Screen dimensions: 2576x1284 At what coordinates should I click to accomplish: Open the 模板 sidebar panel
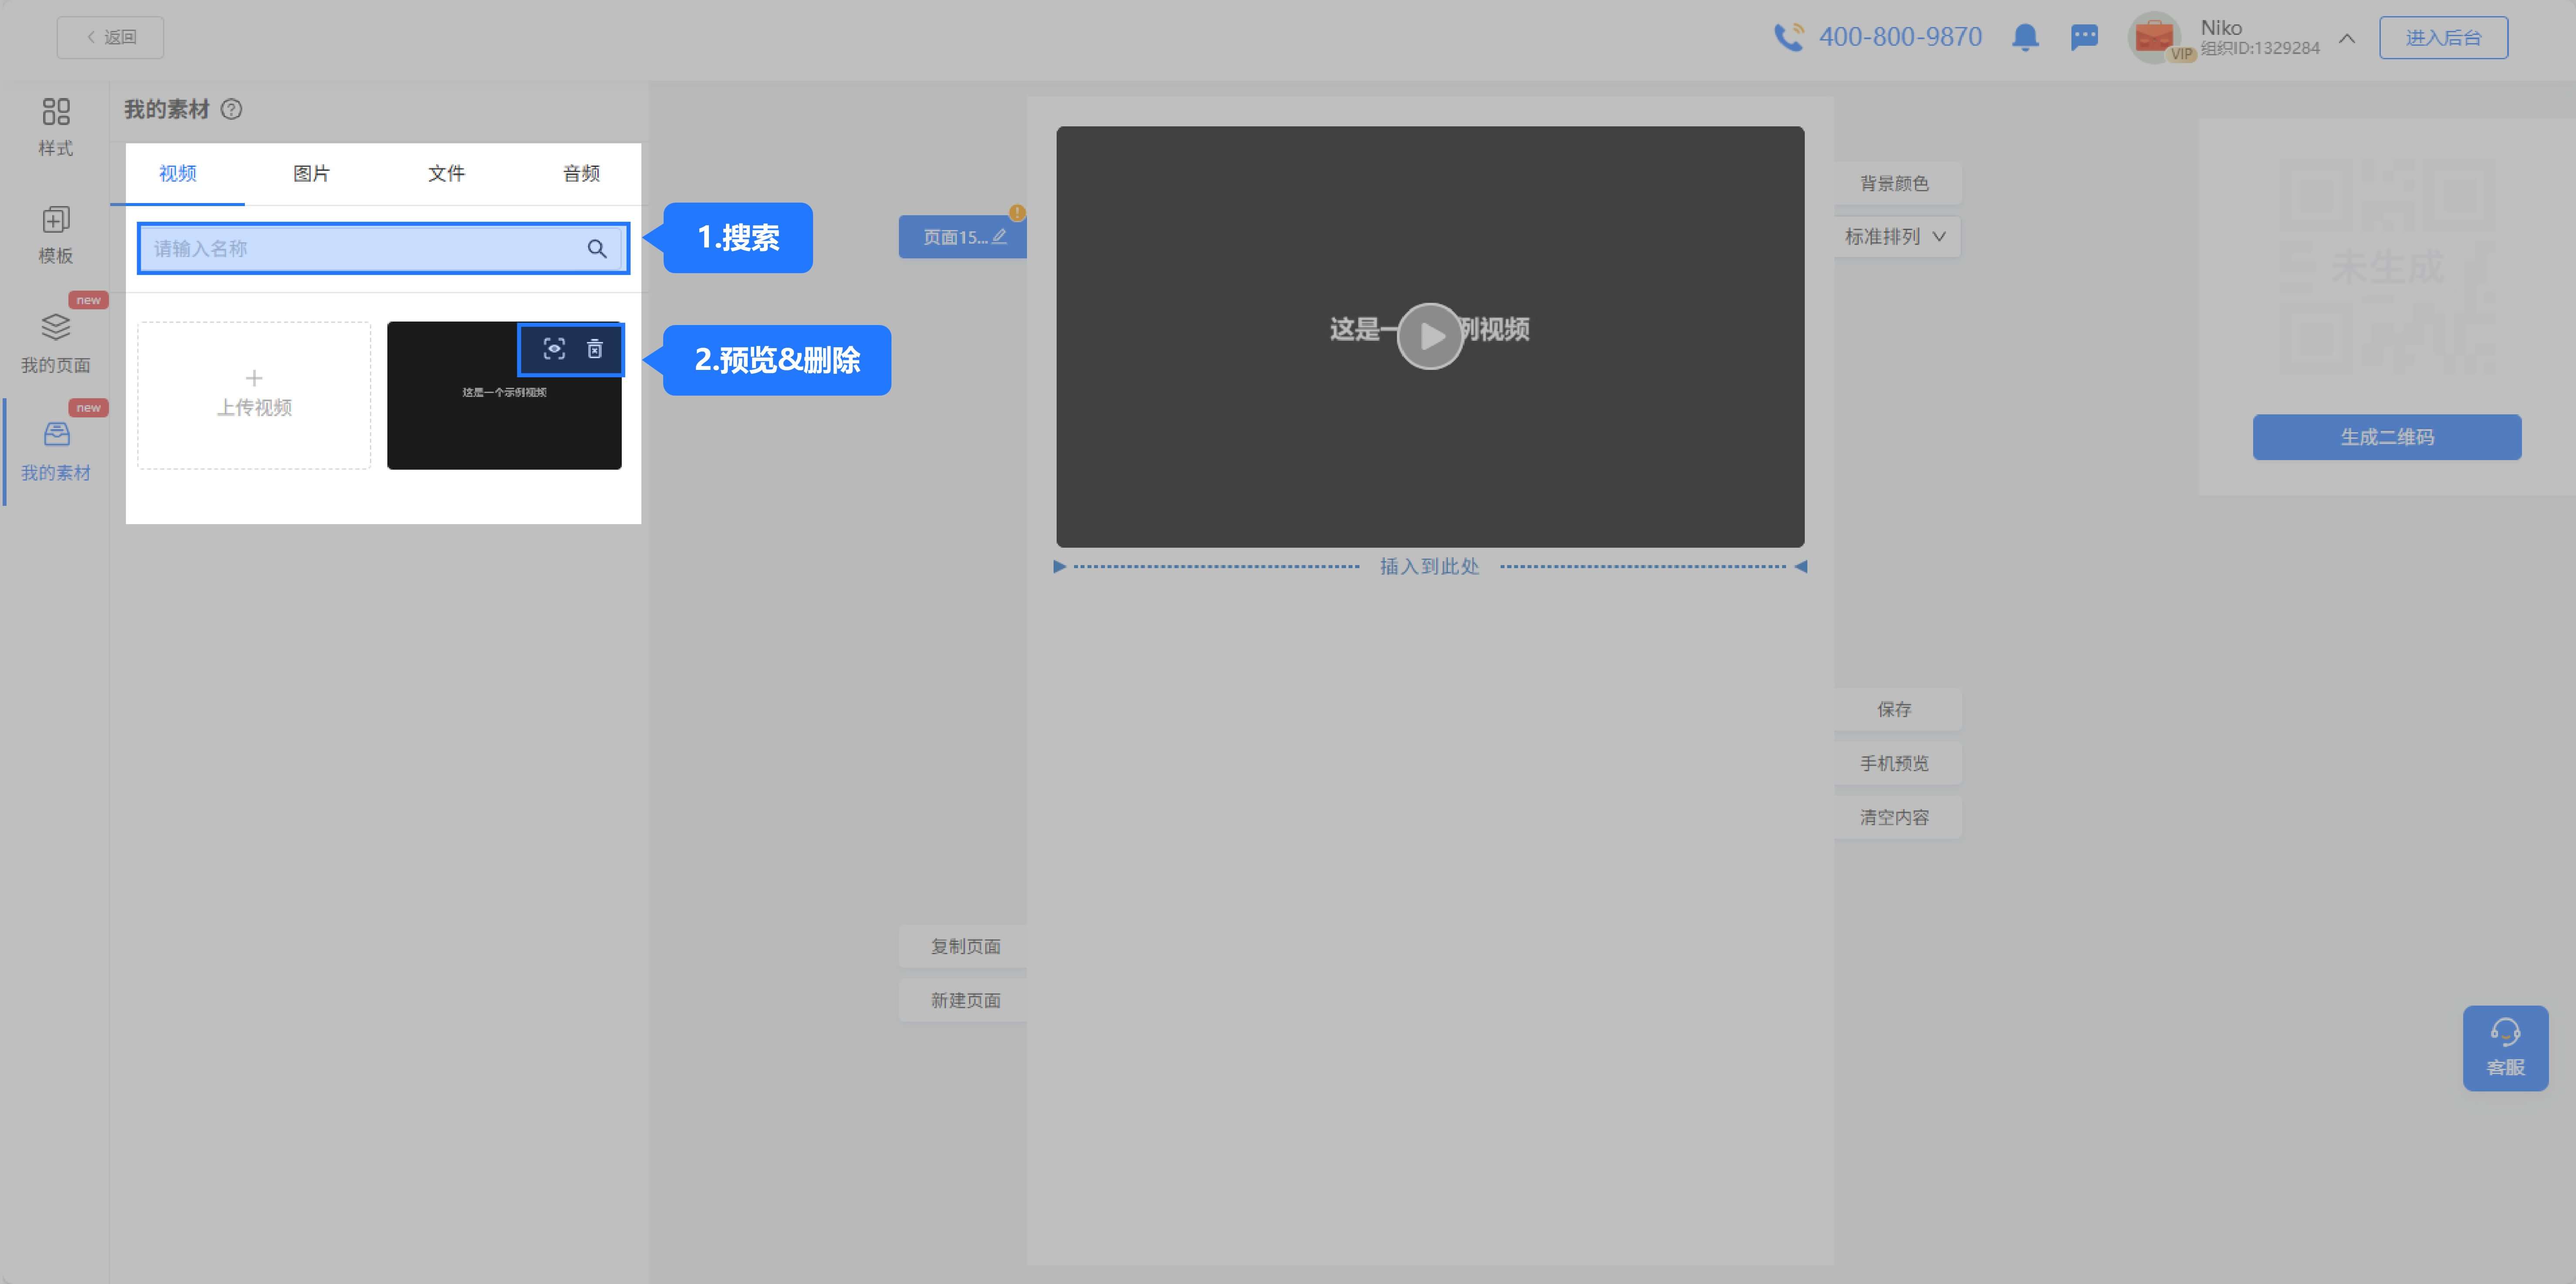[x=56, y=235]
